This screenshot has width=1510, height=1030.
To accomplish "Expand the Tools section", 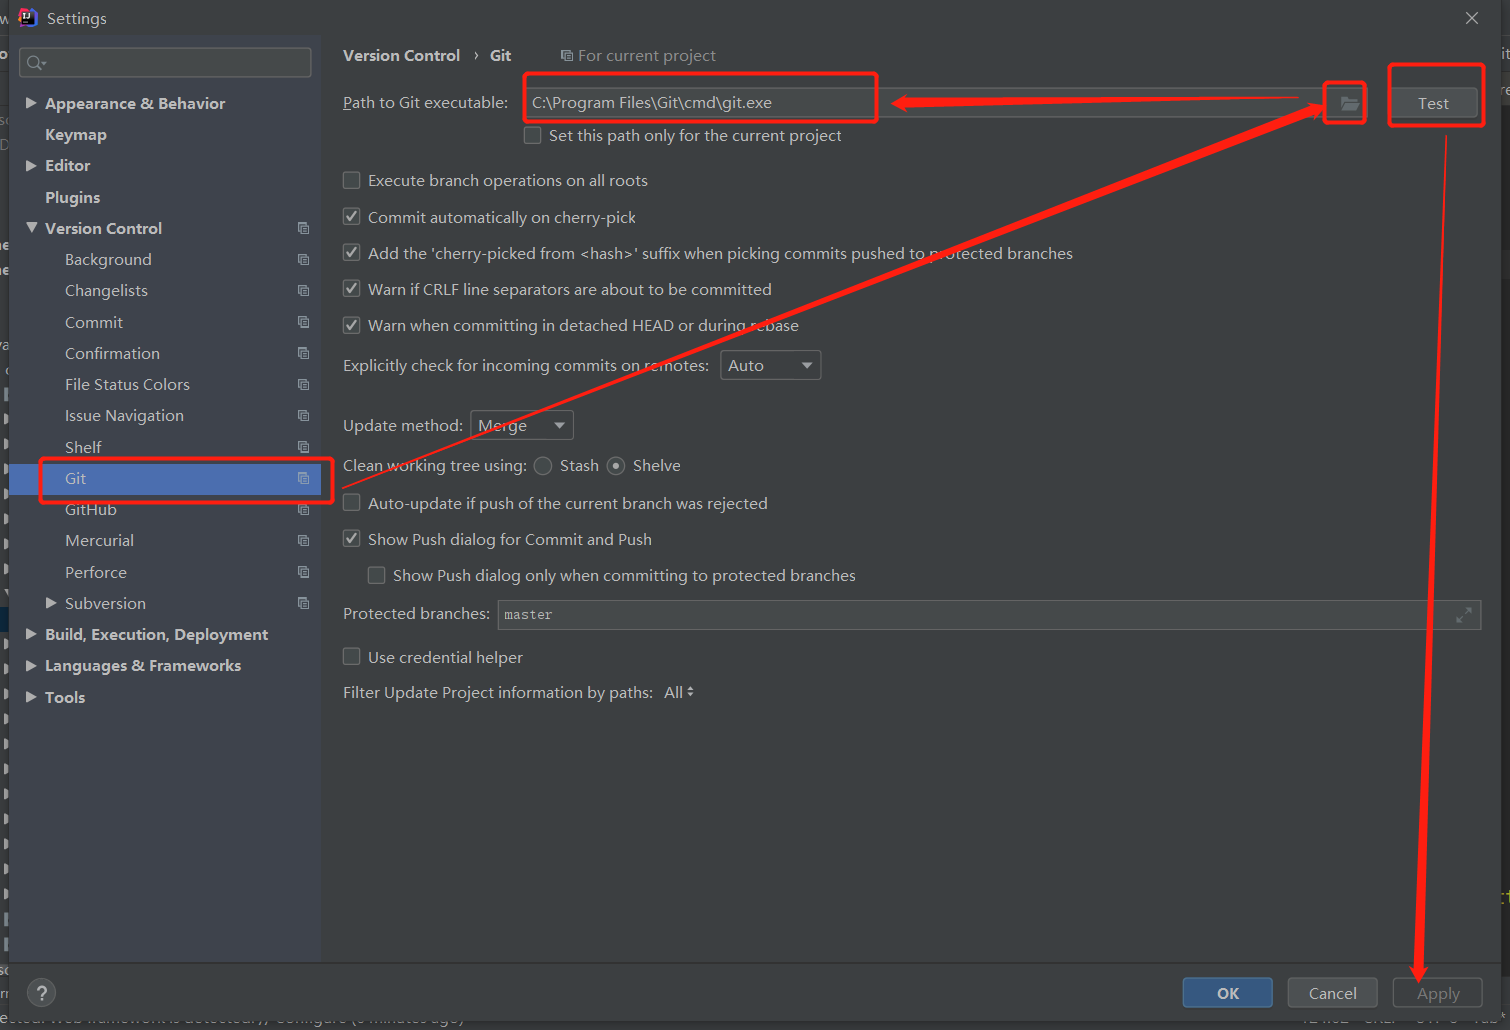I will pos(31,697).
